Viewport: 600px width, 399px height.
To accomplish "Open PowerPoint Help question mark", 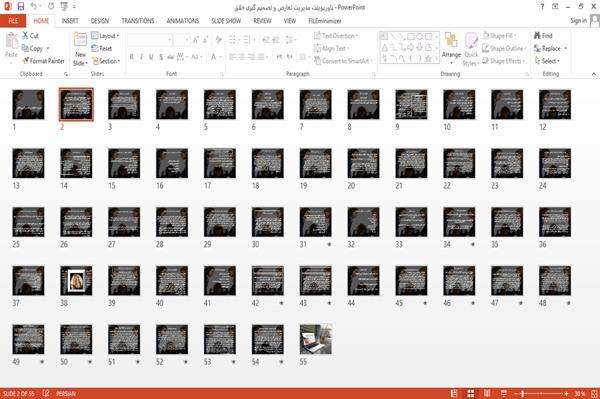I will 542,7.
